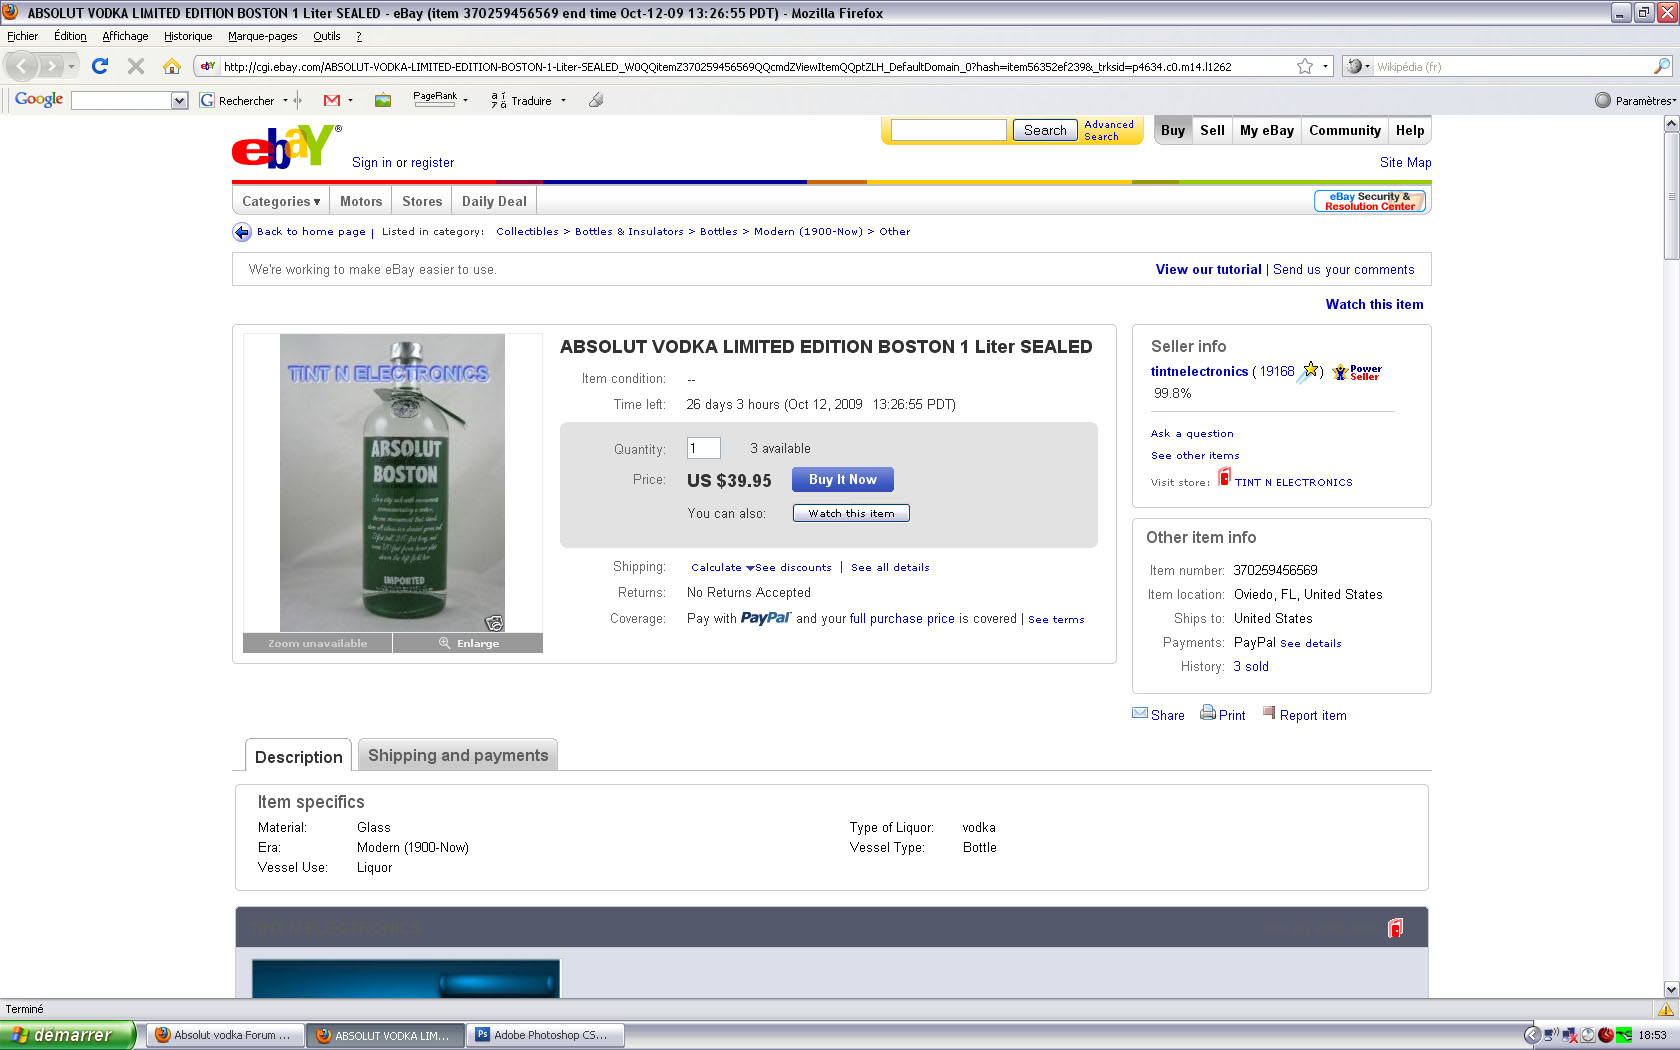Click the warning triangle in the status bar

point(1666,1009)
